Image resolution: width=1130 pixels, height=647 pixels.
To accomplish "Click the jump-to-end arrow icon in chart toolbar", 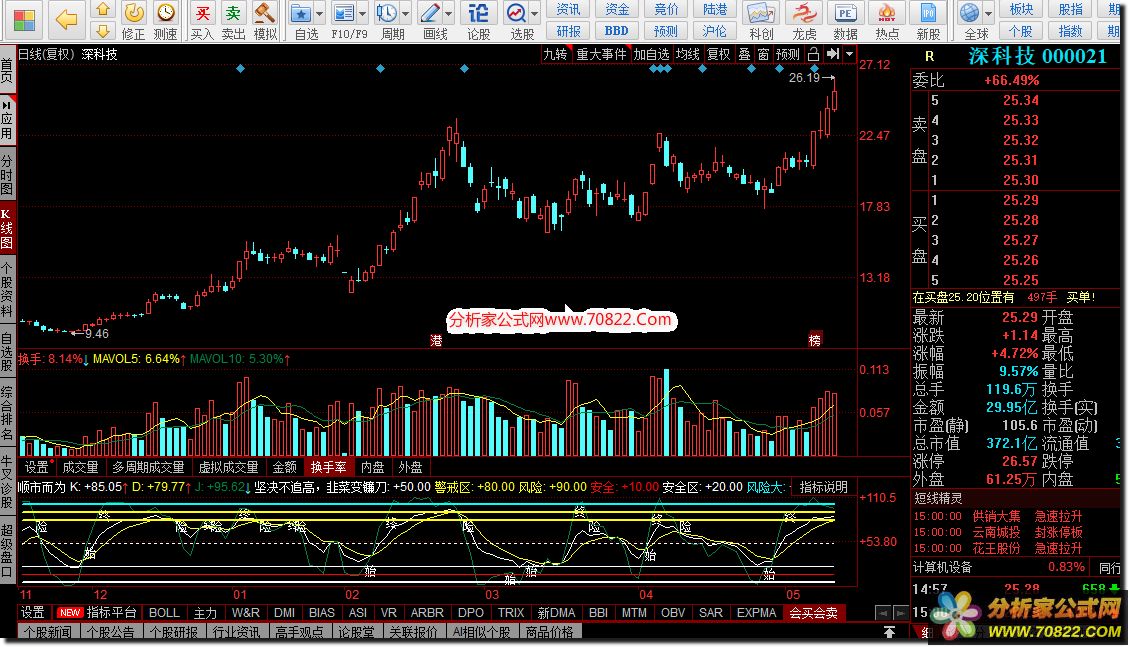I will 833,54.
